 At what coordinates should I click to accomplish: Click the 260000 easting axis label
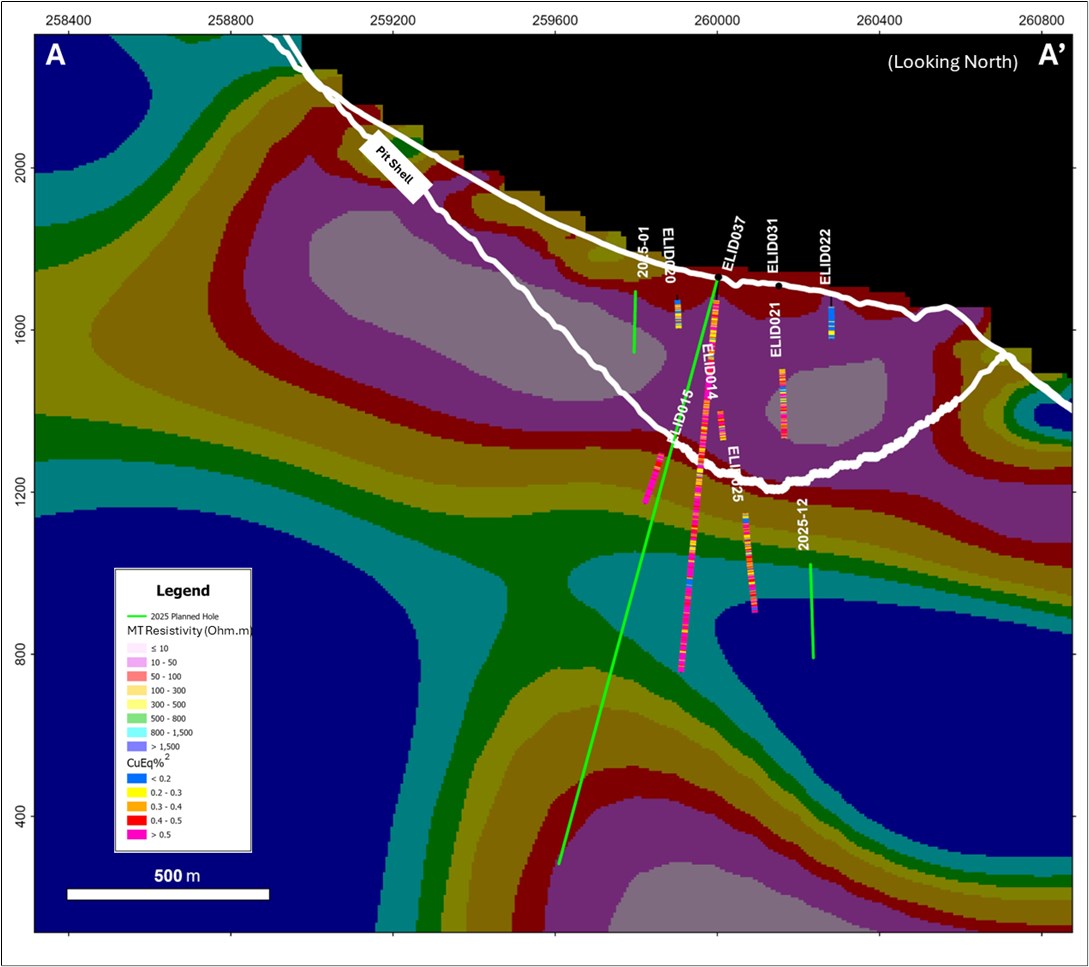click(716, 19)
